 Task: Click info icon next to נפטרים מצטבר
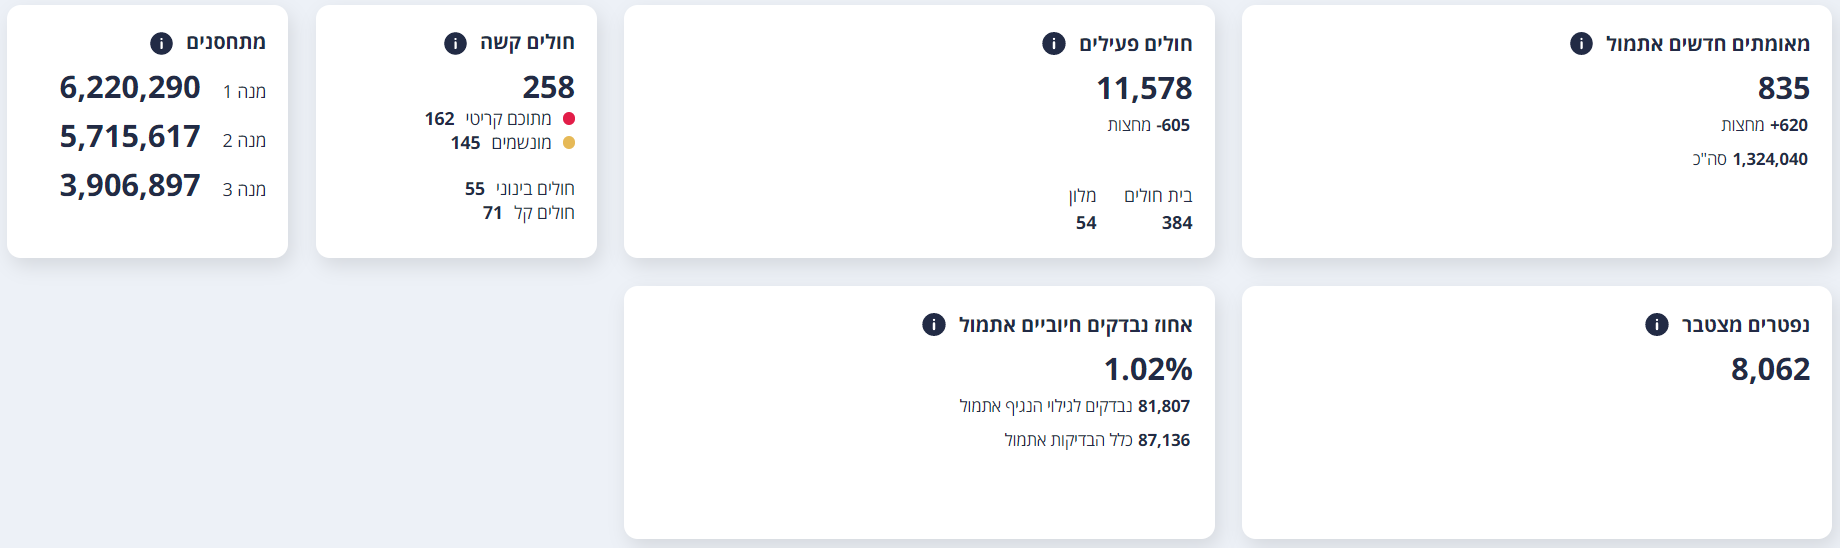(1656, 324)
